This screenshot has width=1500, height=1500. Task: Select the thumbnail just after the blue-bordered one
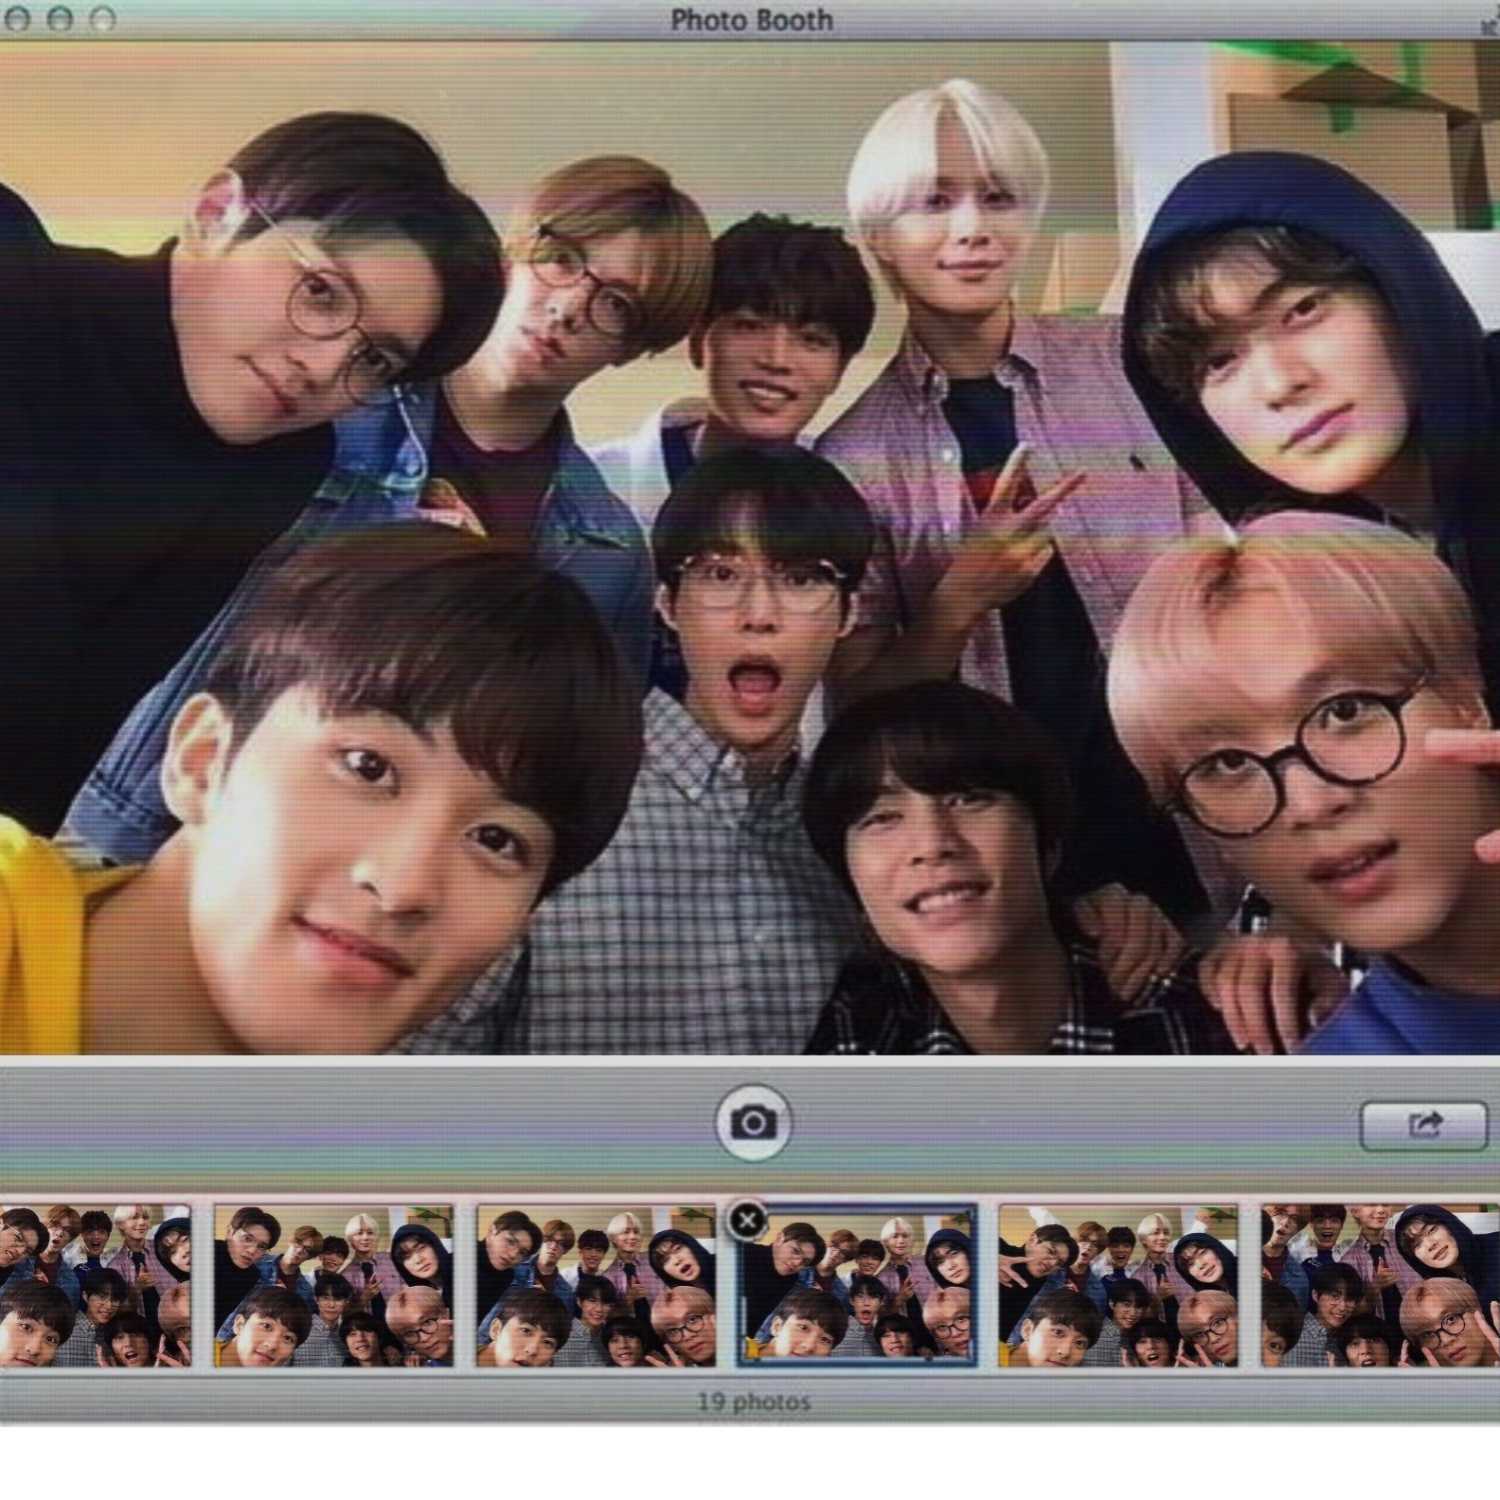[1118, 1286]
